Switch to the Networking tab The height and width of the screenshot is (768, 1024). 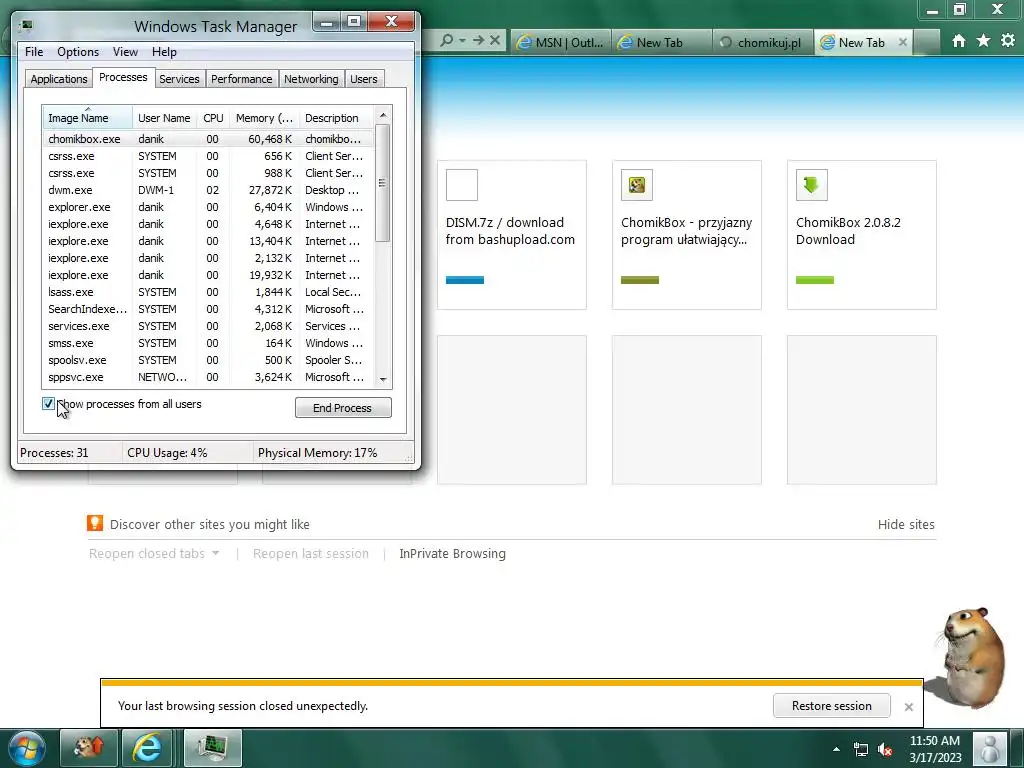(x=311, y=79)
